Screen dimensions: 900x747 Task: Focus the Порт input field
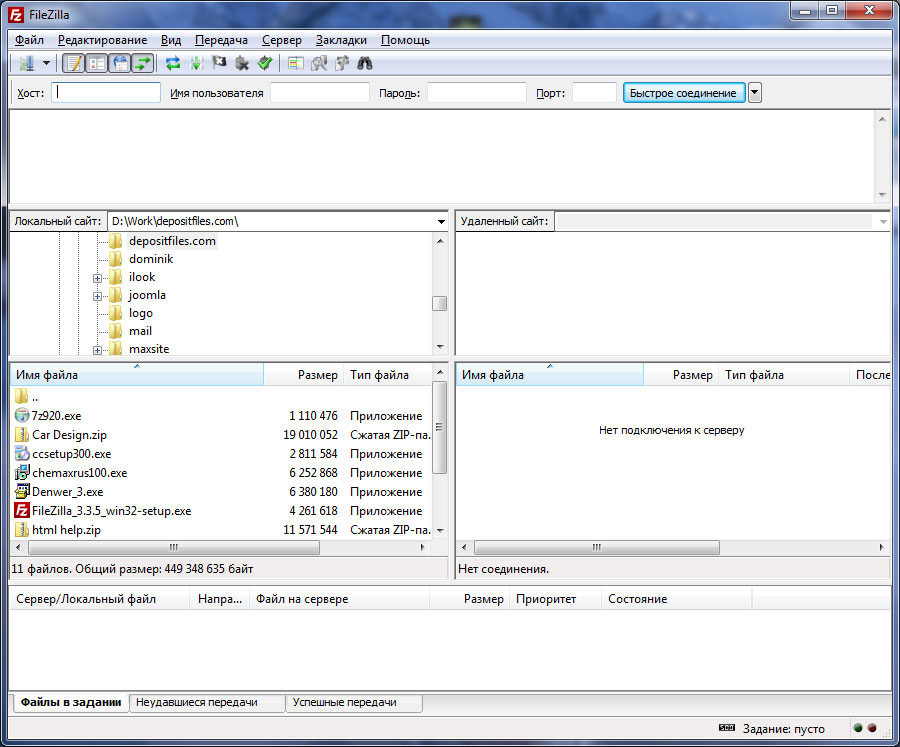595,92
